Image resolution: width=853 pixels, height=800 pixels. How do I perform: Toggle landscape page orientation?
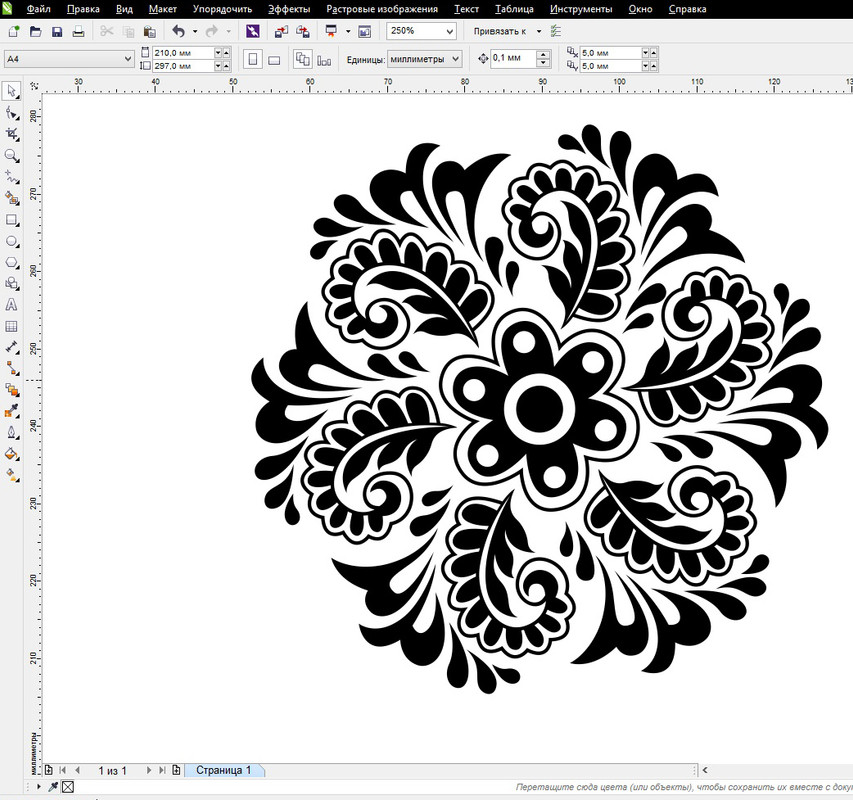click(x=274, y=59)
